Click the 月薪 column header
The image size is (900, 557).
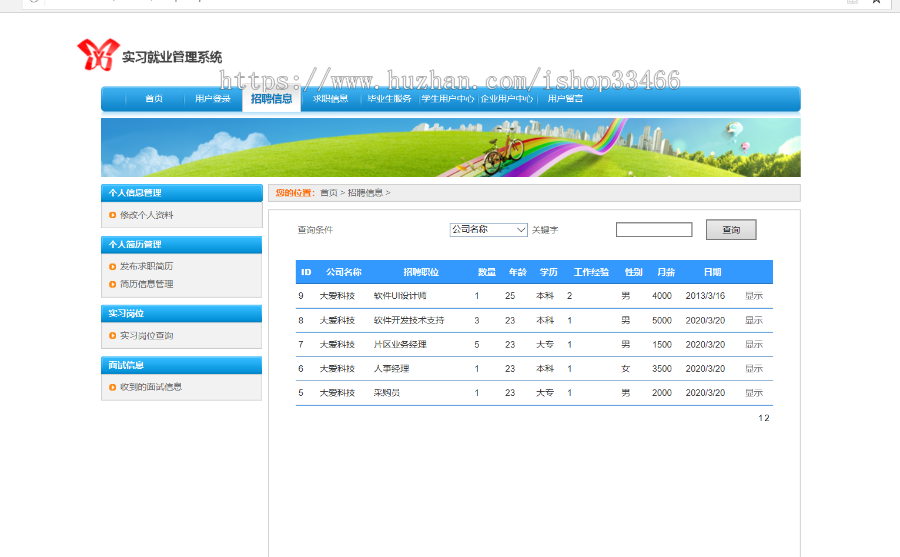tap(666, 272)
